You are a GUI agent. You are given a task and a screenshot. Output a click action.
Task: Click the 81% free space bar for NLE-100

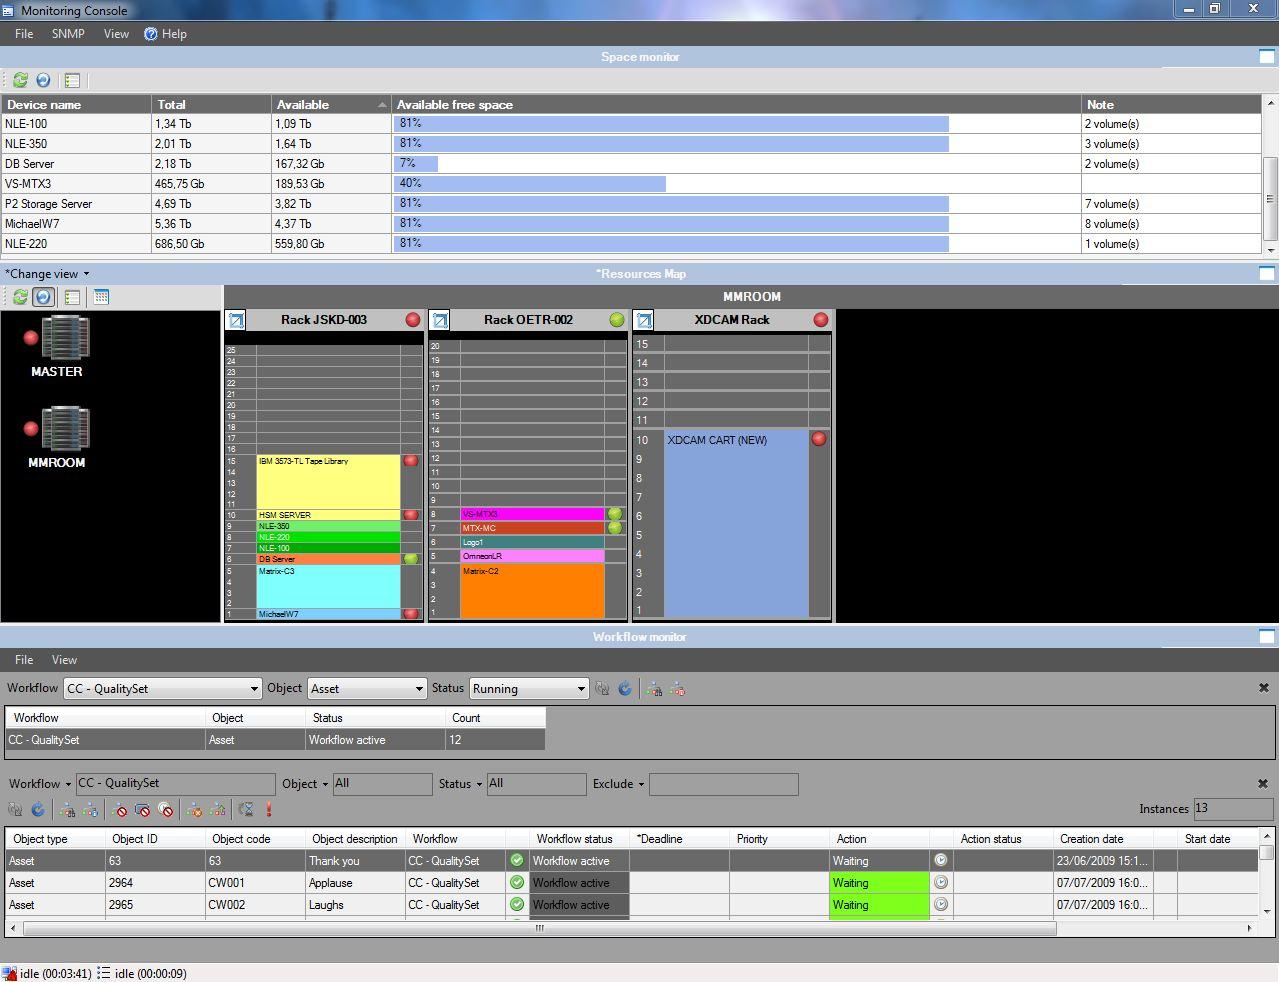(670, 123)
